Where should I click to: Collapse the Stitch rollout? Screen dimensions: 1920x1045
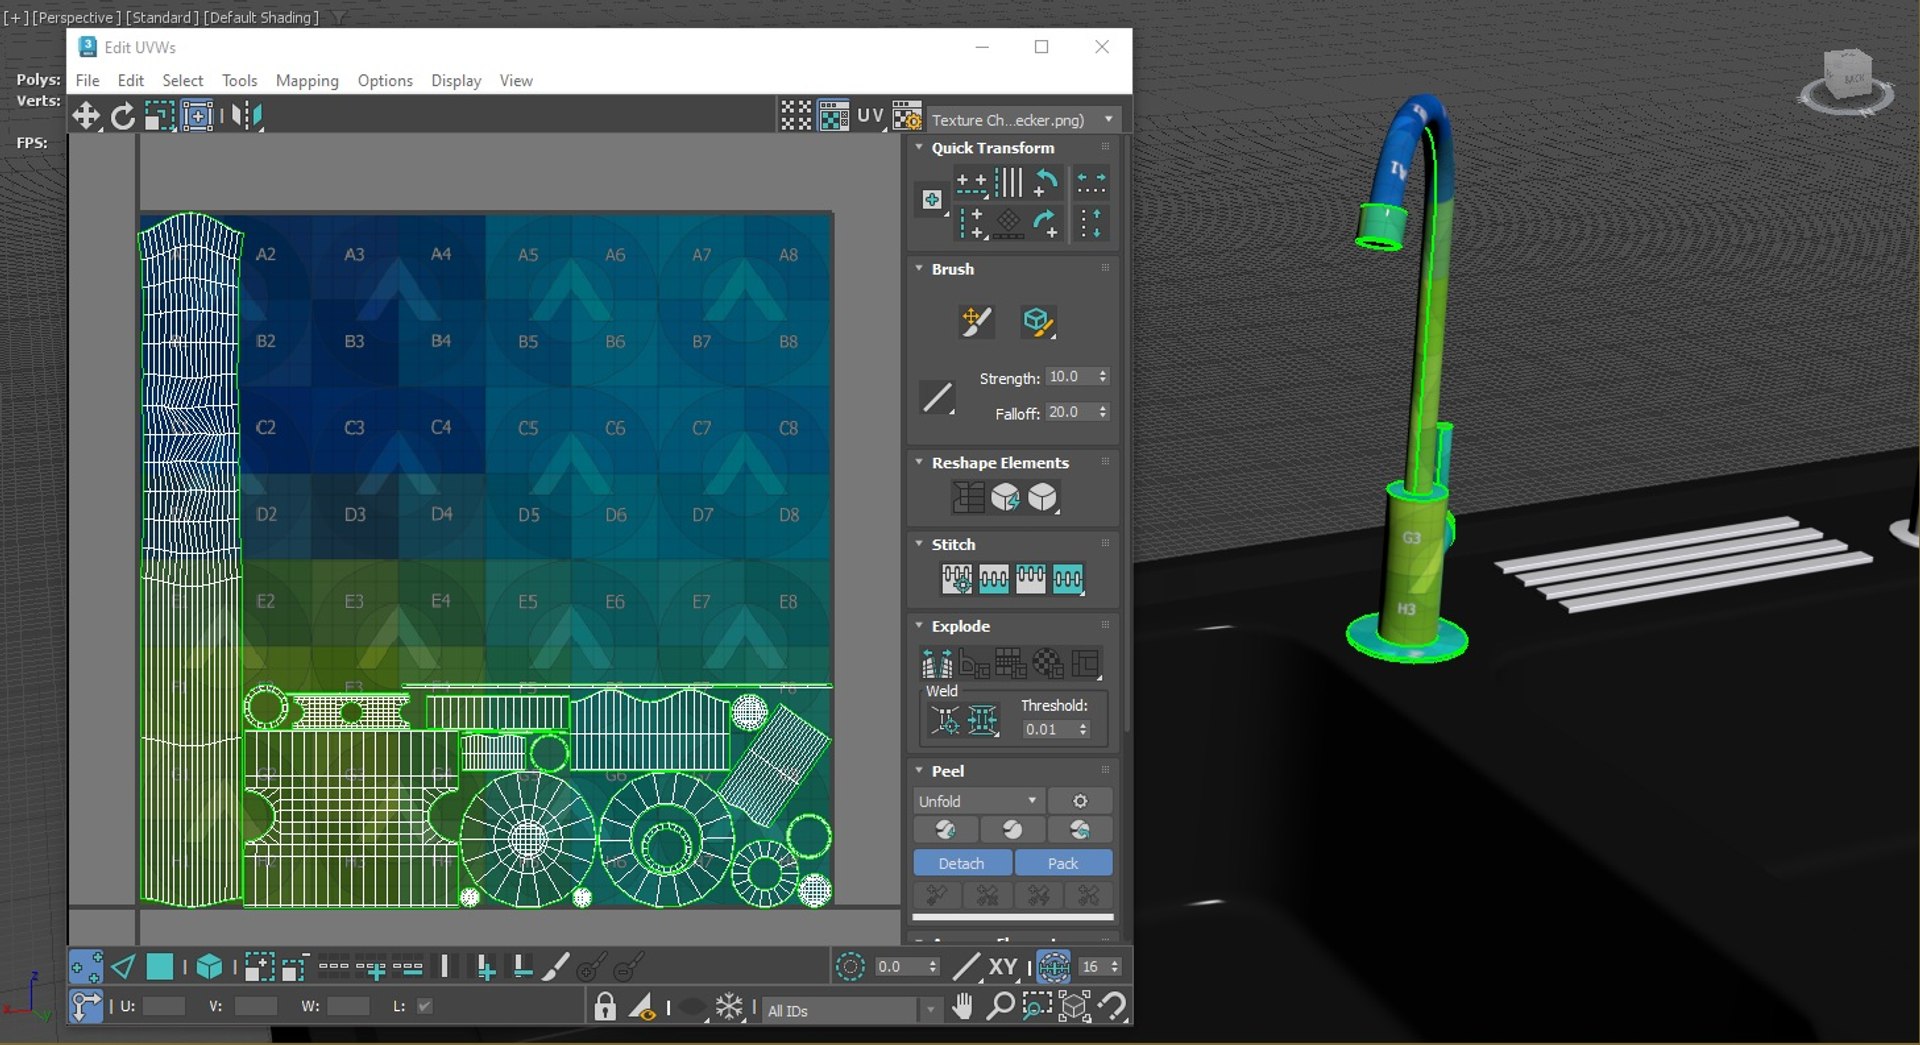pyautogui.click(x=919, y=544)
